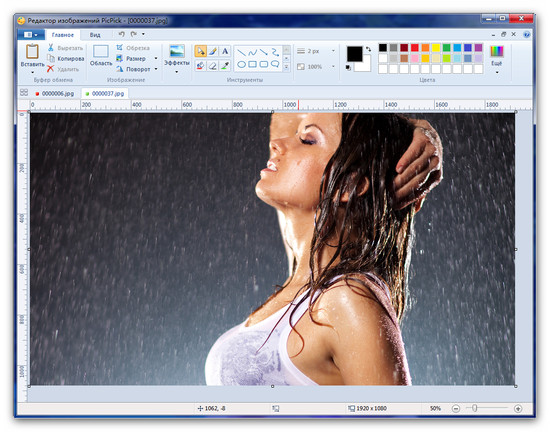550x432 pixels.
Task: Expand the shapes gallery more arrow
Action: 286,66
